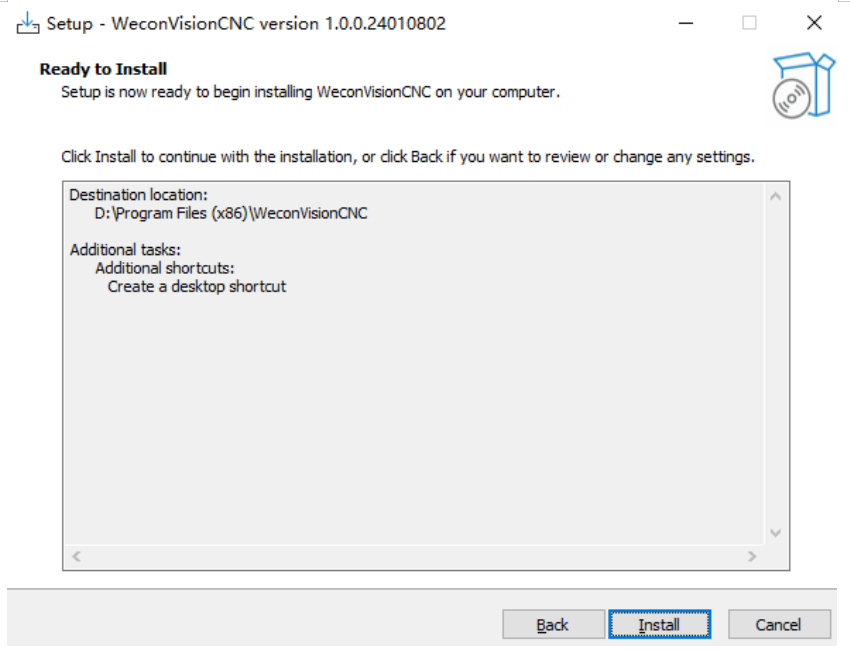Click the "Additional tasks:" line

[125, 250]
